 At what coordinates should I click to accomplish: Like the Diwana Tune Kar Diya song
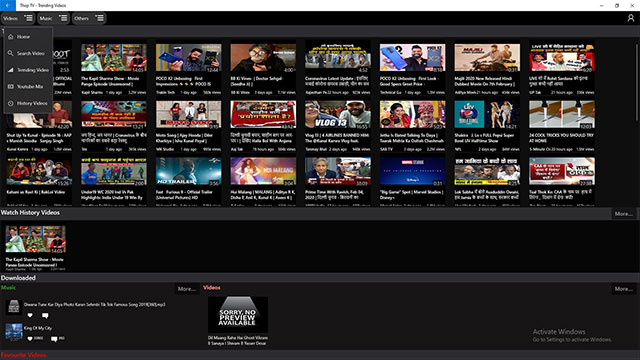[30, 315]
